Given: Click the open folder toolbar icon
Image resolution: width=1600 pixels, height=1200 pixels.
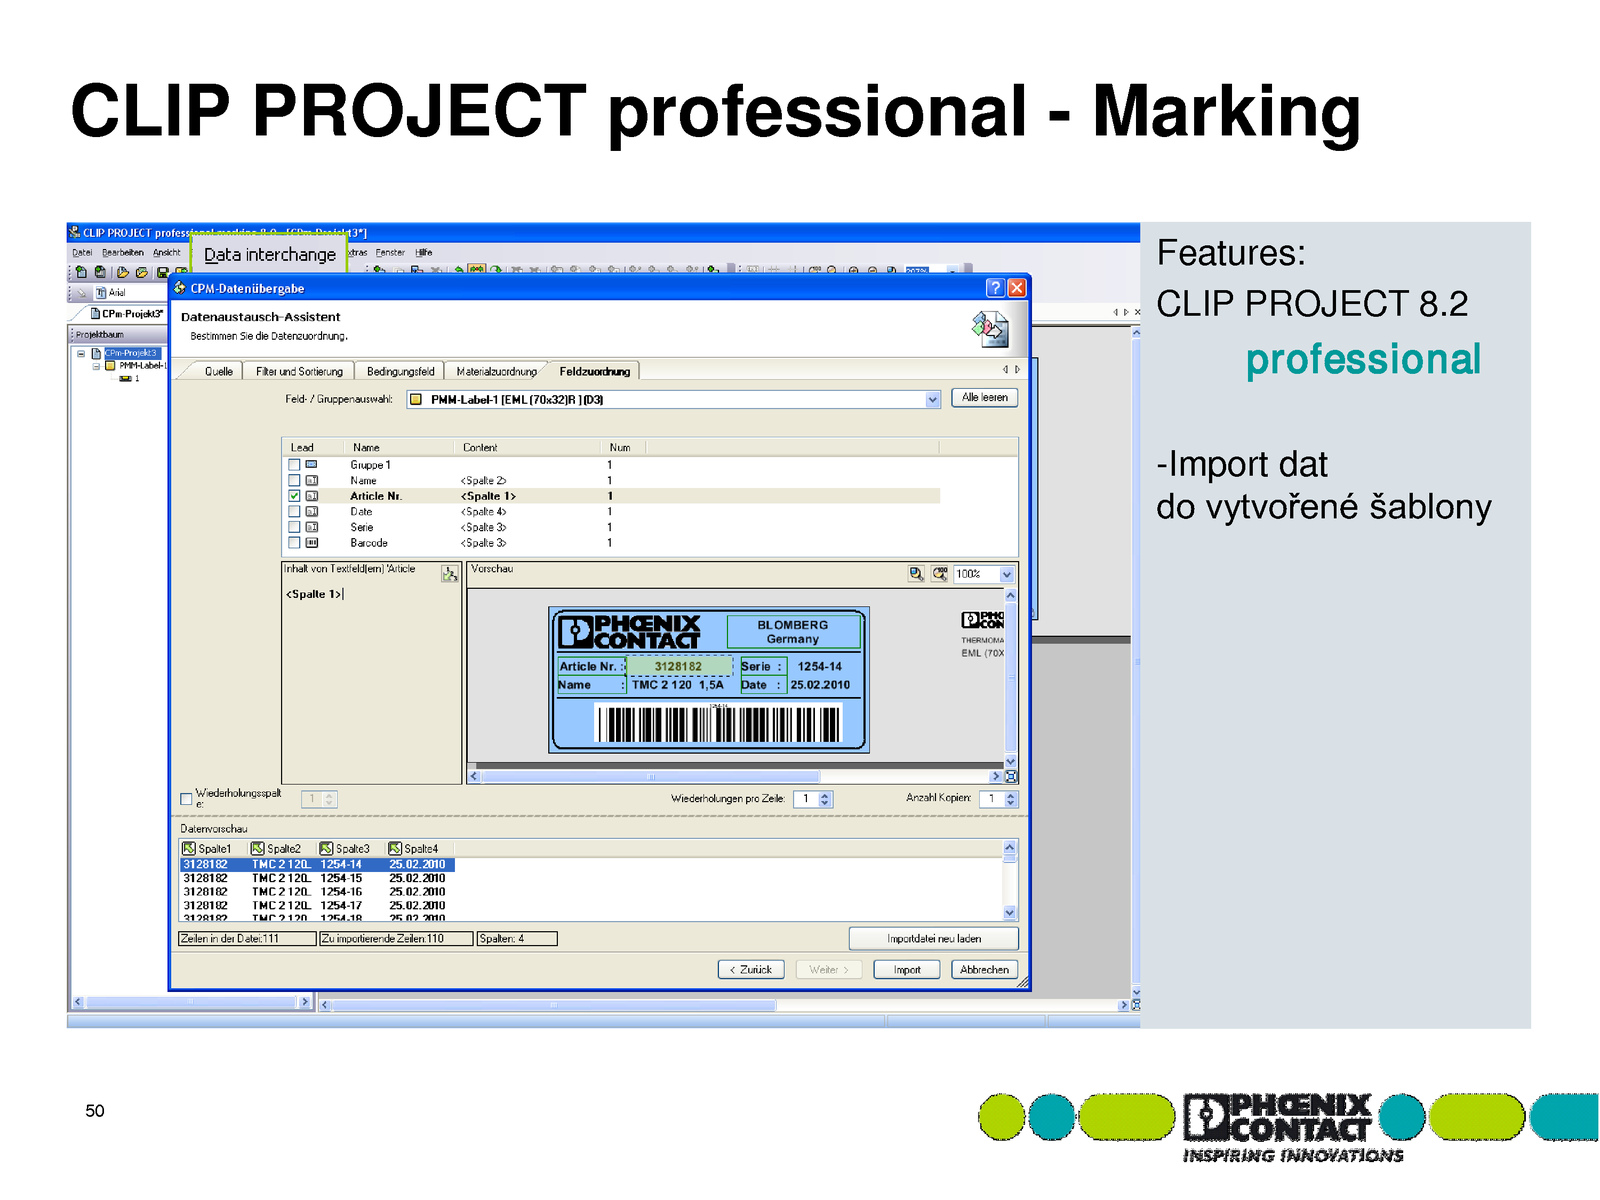Looking at the screenshot, I should (123, 272).
